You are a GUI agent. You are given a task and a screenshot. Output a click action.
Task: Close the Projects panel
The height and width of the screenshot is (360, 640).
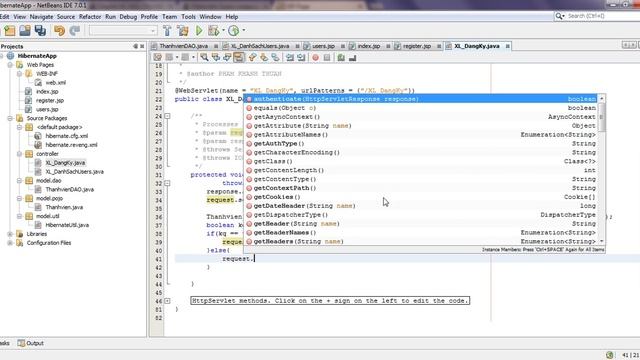(142, 47)
